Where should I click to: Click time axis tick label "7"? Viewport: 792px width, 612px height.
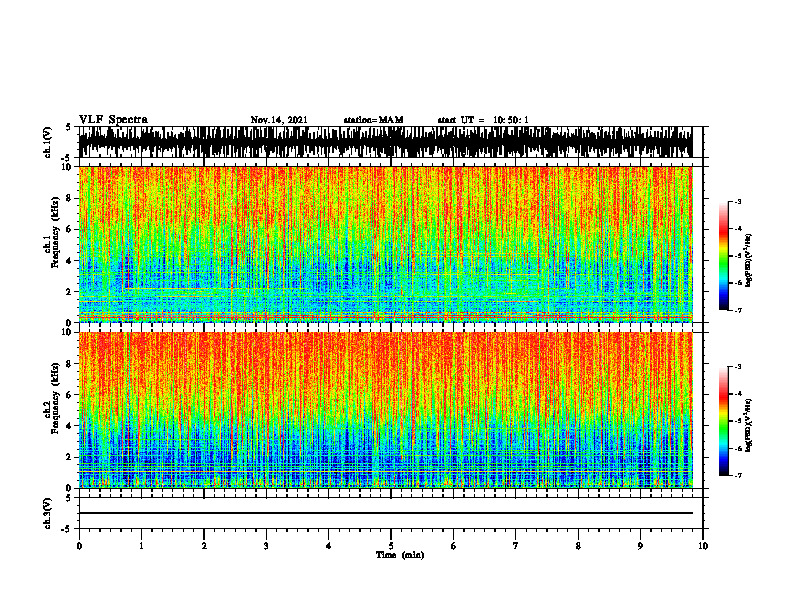pyautogui.click(x=516, y=546)
